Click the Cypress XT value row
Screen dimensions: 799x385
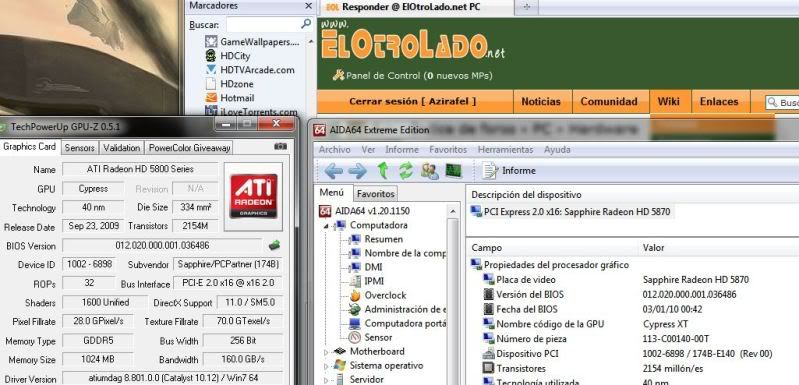(x=666, y=324)
